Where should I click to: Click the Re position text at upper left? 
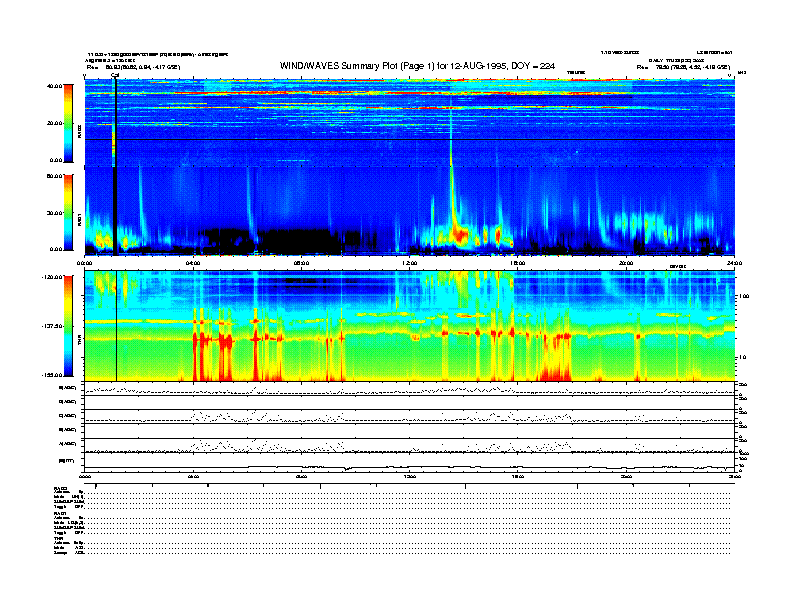(x=134, y=67)
